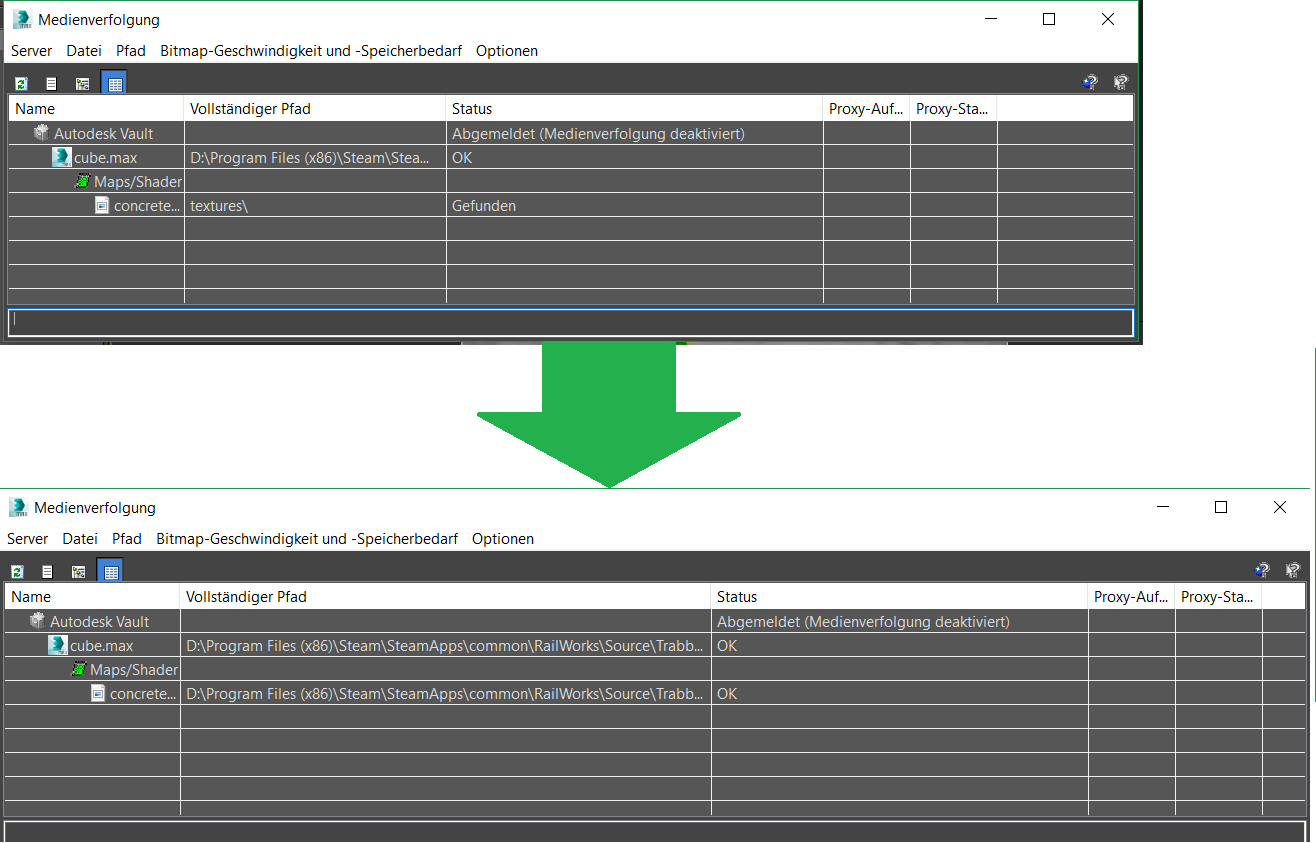The height and width of the screenshot is (843, 1316).
Task: Click the list view icon in lower window
Action: tap(47, 572)
